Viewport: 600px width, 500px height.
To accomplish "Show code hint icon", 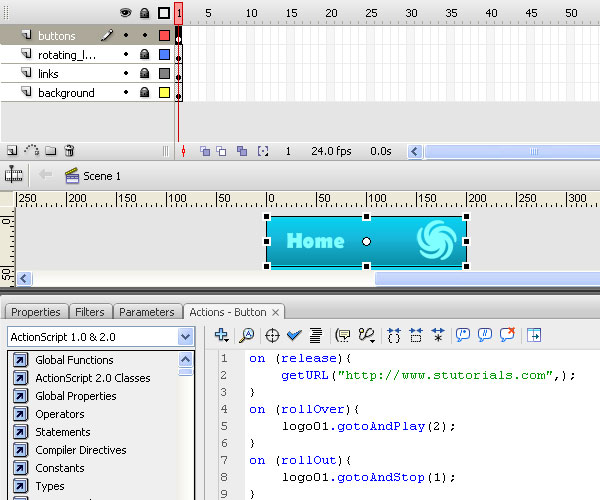I will pos(342,336).
